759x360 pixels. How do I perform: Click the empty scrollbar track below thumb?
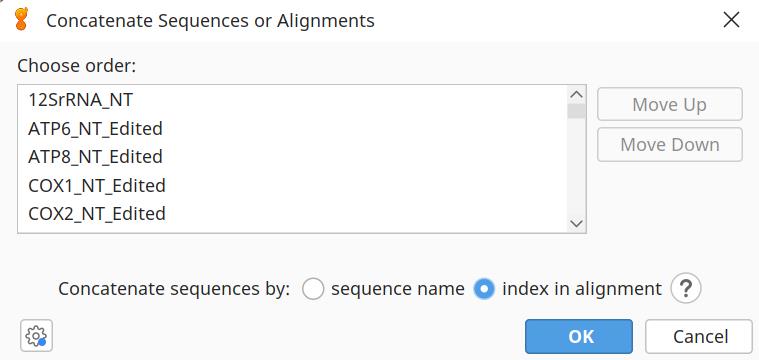(577, 167)
